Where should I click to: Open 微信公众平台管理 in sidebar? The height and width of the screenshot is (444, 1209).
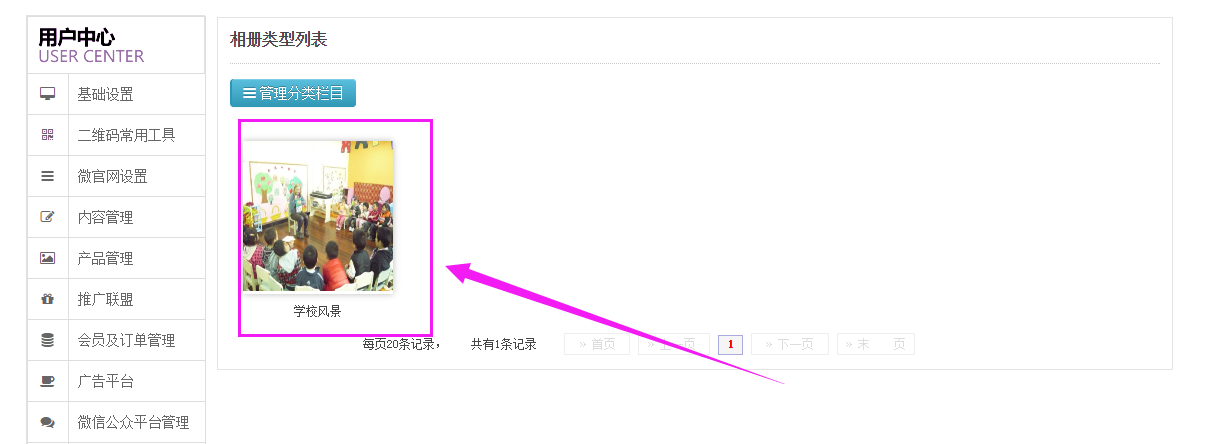point(133,422)
